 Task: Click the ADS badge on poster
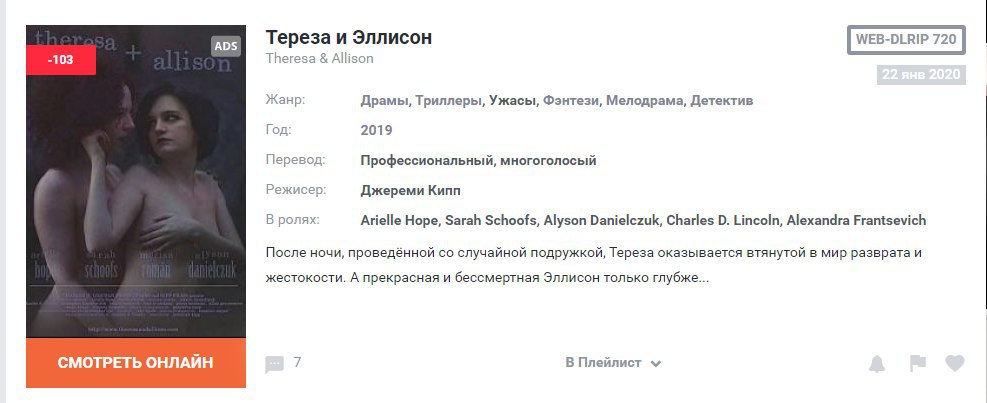click(226, 46)
